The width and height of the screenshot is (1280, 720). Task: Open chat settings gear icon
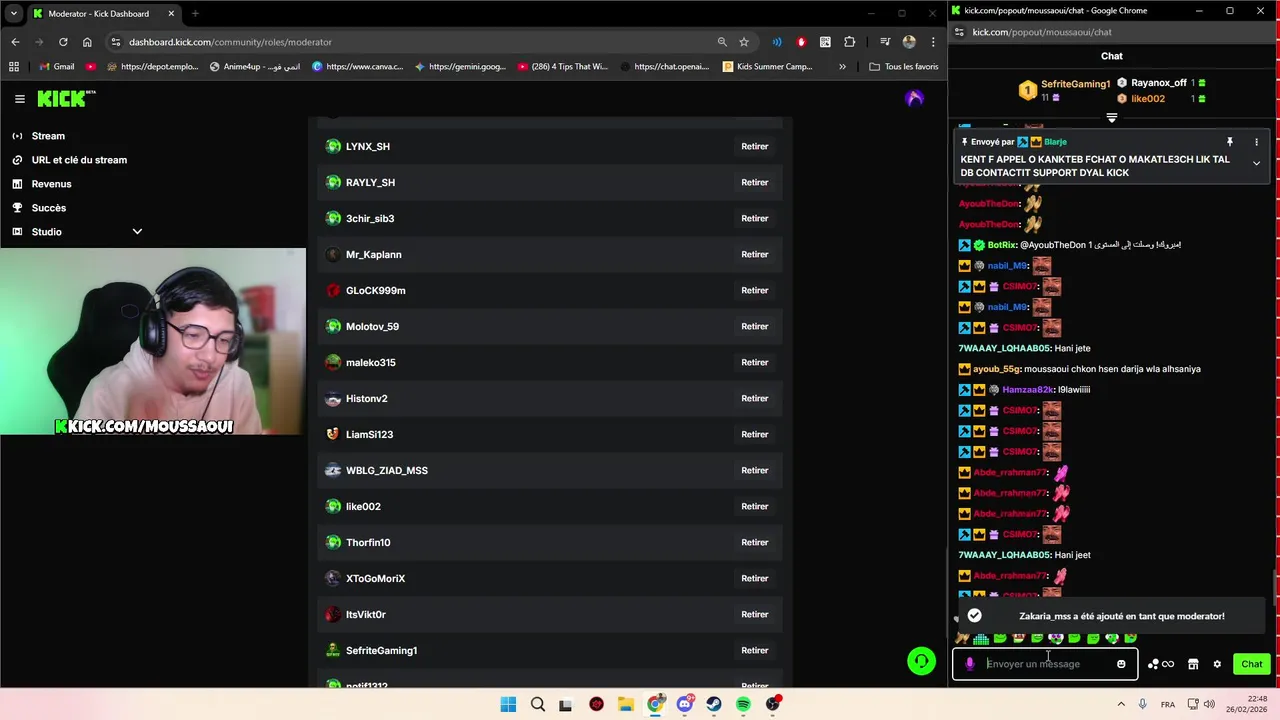click(1217, 664)
